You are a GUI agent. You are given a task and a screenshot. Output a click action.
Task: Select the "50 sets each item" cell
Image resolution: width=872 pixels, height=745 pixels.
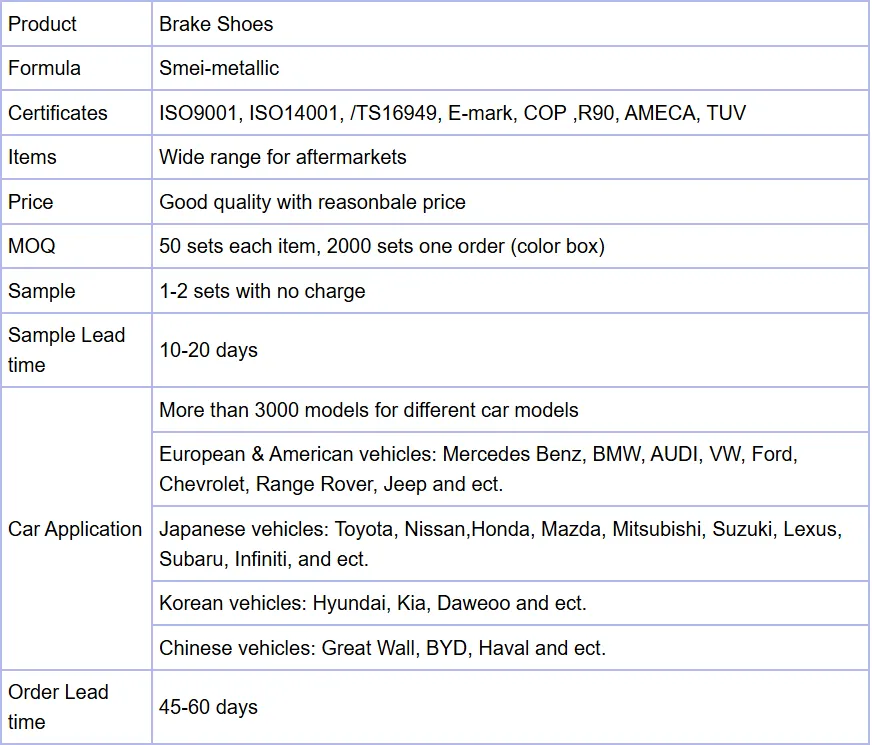click(x=382, y=246)
